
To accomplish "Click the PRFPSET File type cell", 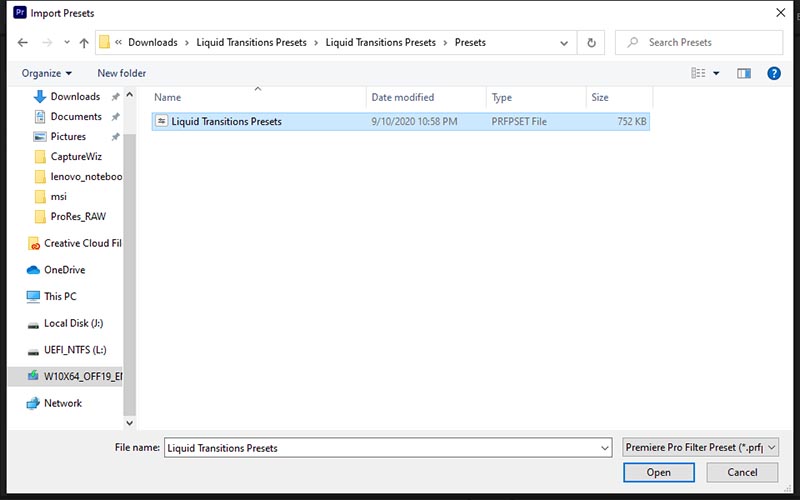I will (x=519, y=121).
